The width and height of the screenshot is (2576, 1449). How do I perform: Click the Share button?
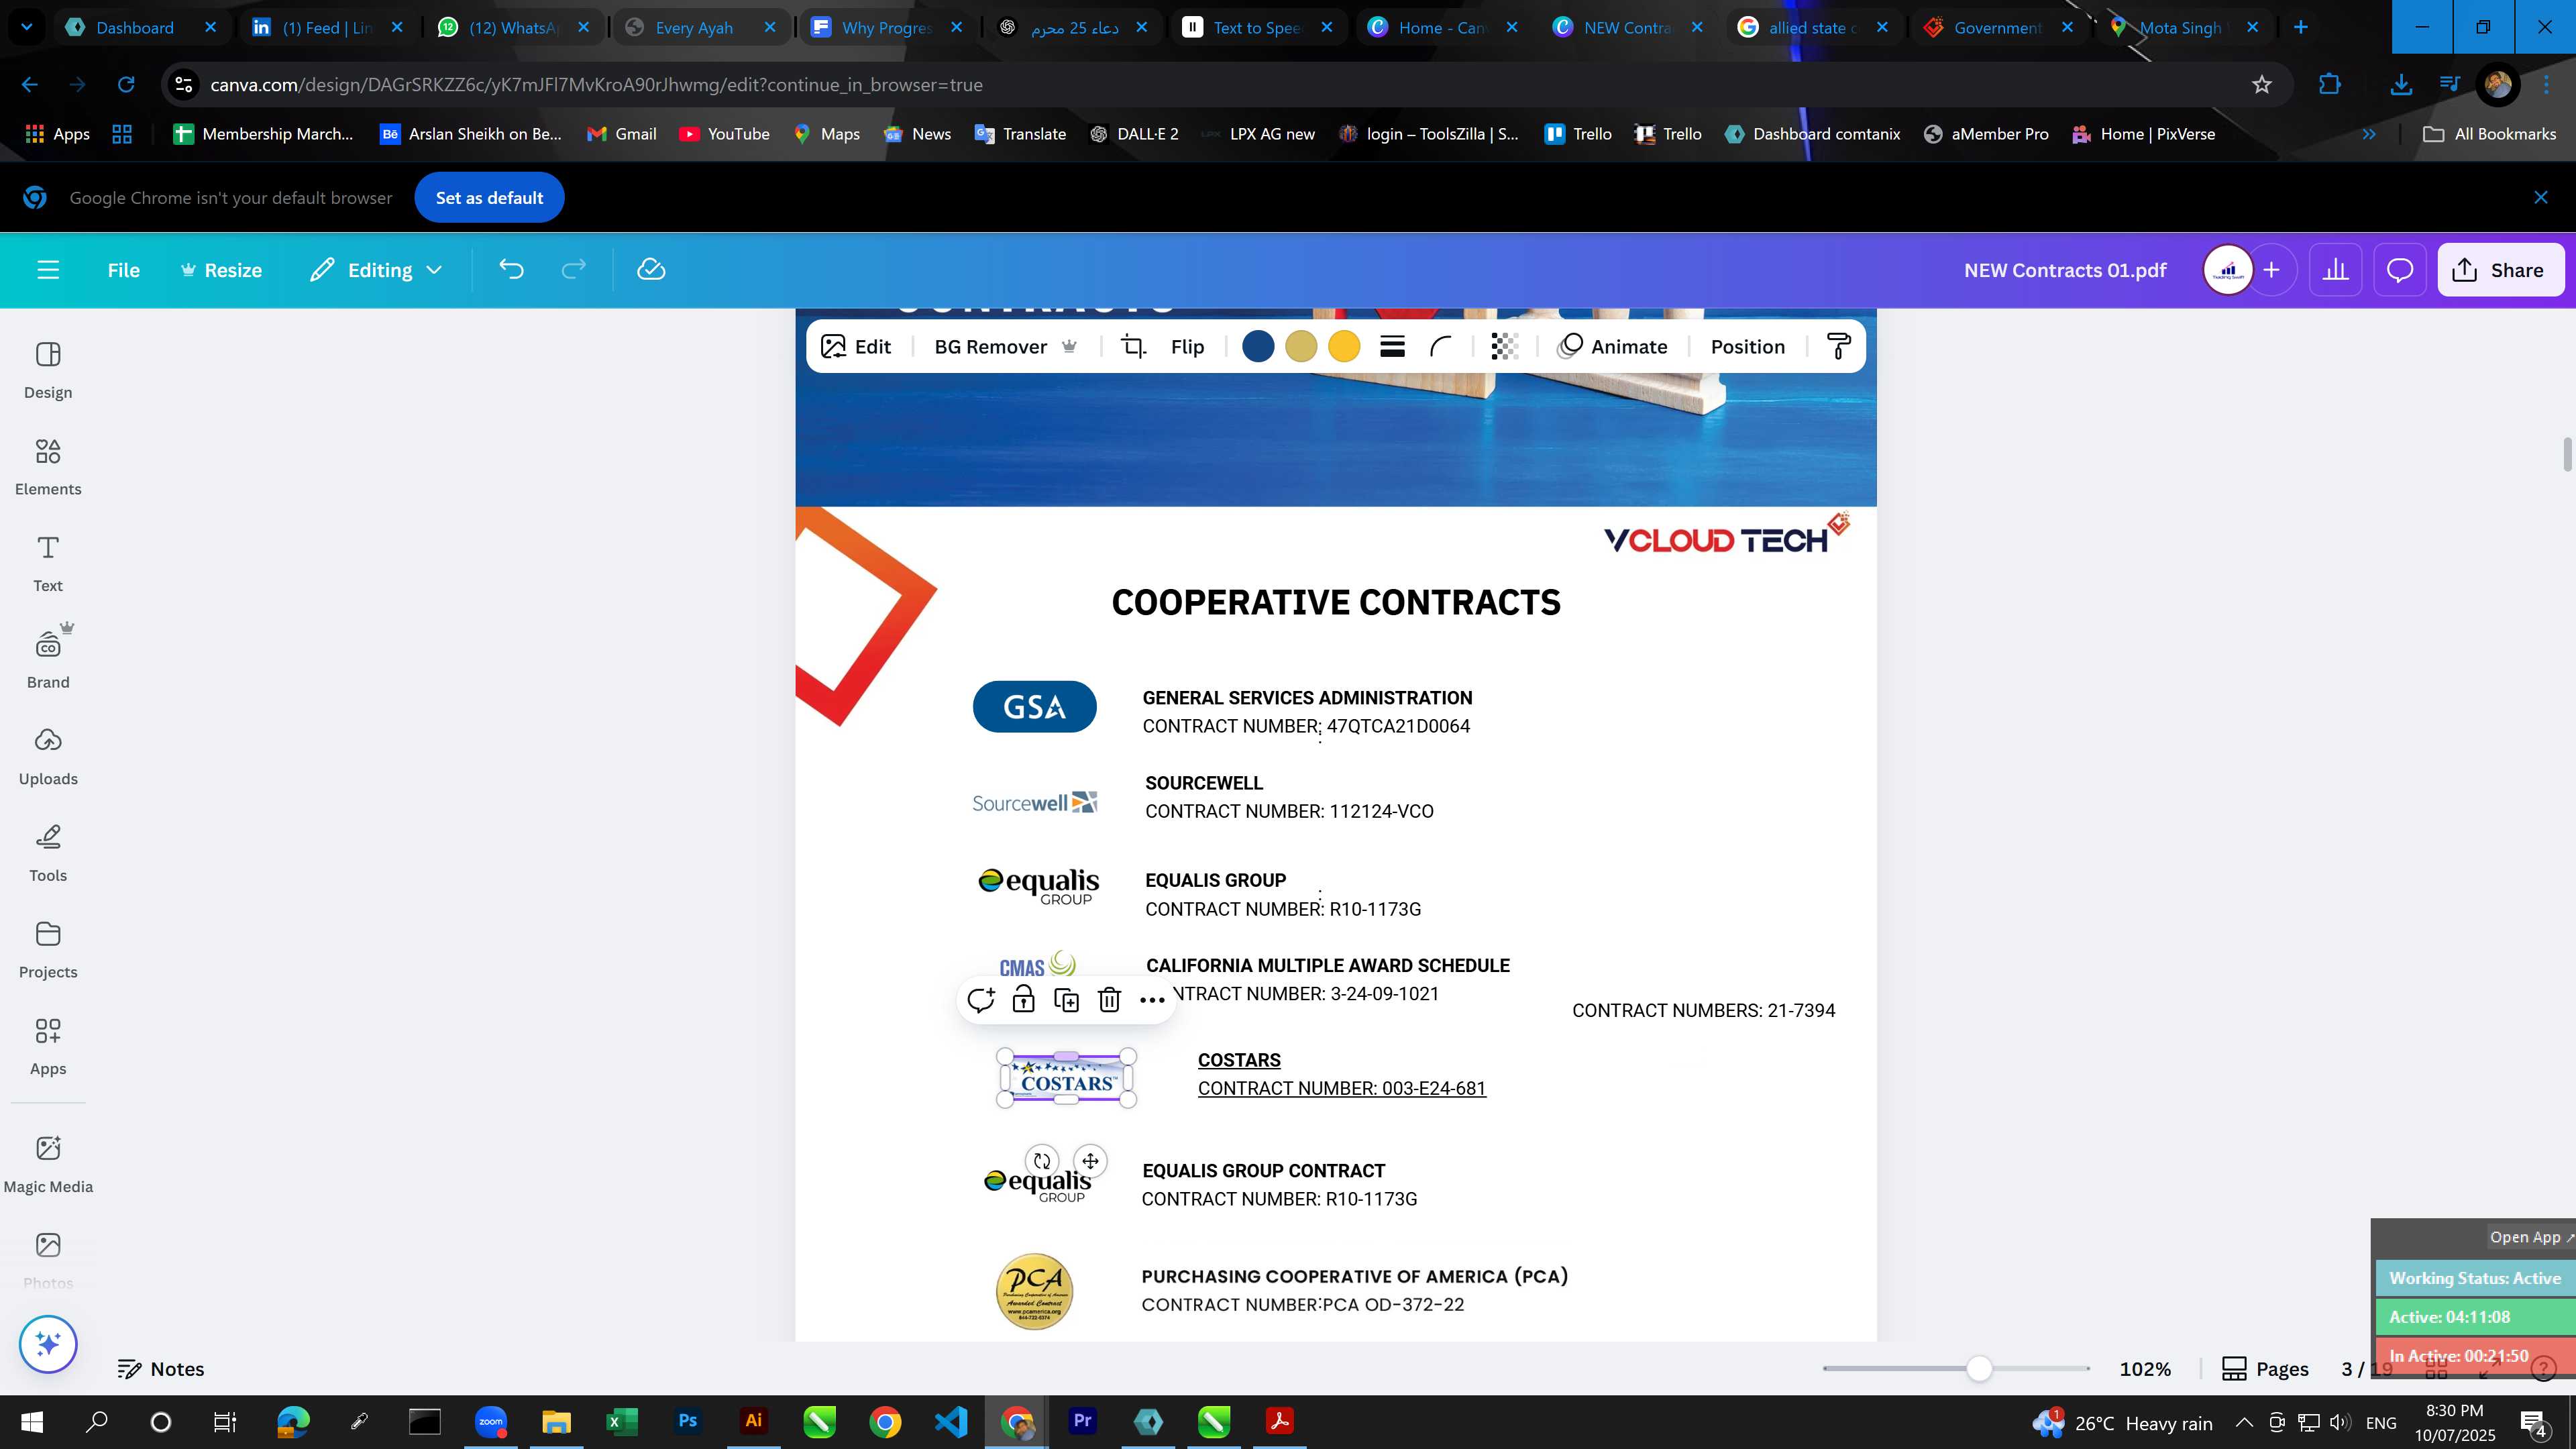[2501, 270]
